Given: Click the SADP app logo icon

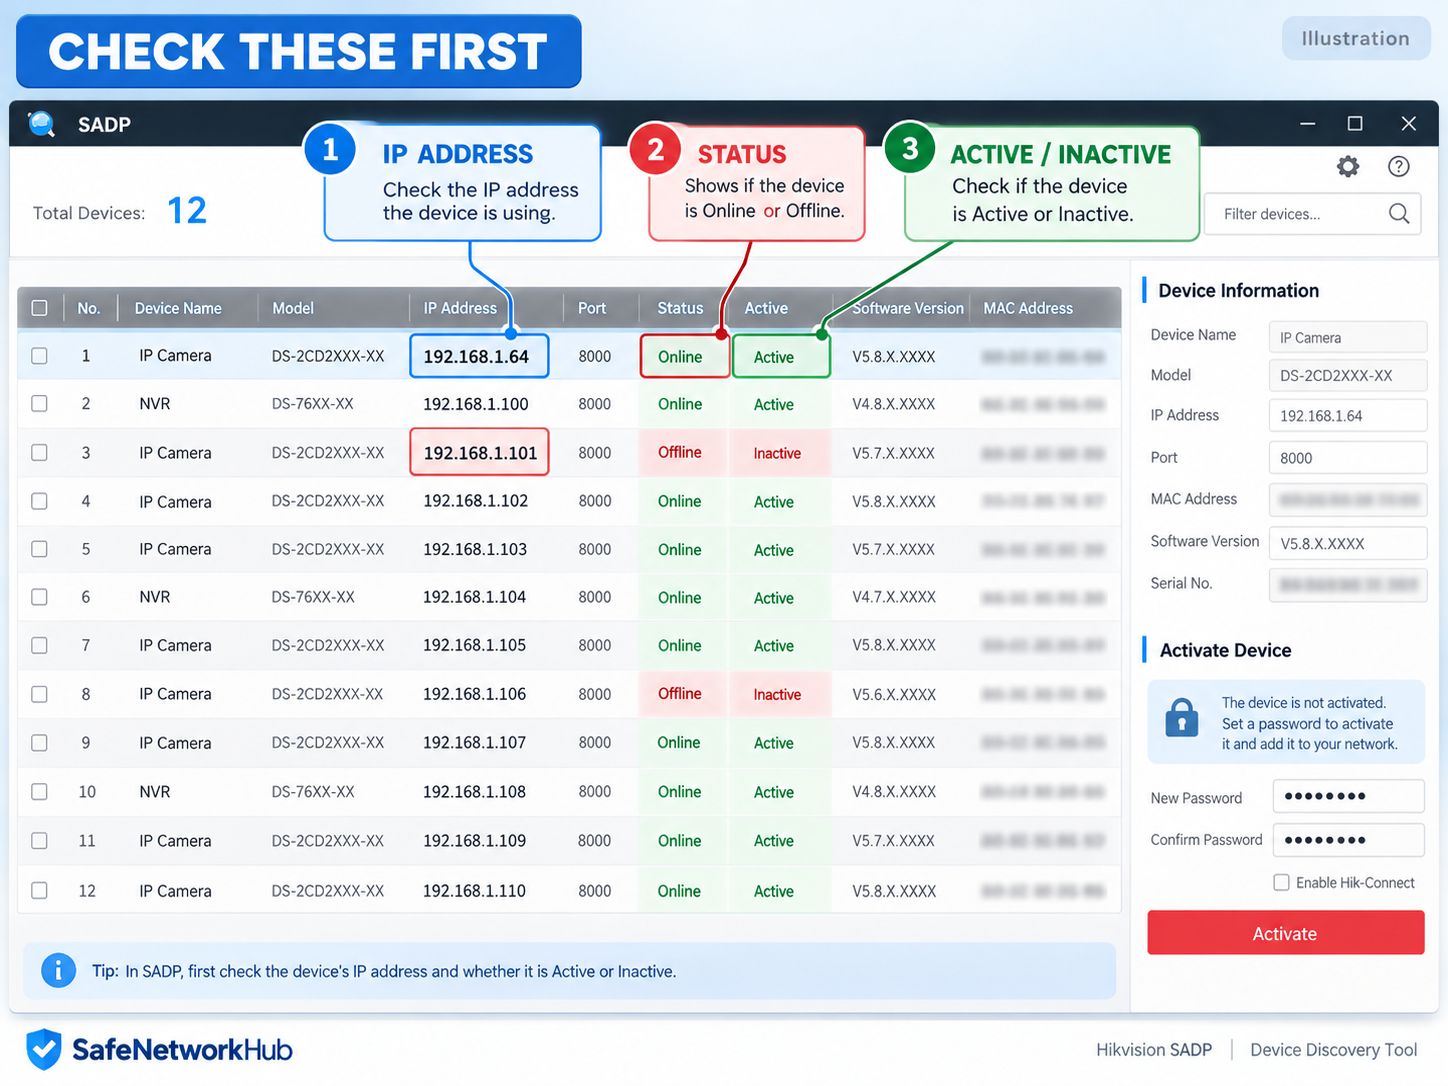Looking at the screenshot, I should click(42, 124).
